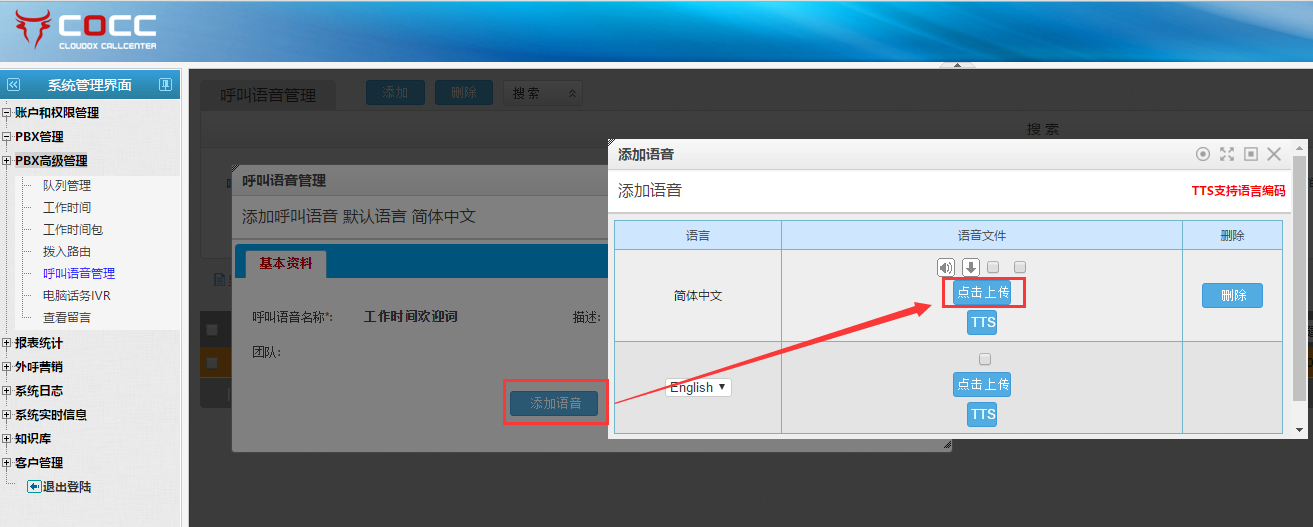Screen dimensions: 1313x527
Task: Collapse the left sidebar with double-arrow icon
Action: (x=13, y=85)
